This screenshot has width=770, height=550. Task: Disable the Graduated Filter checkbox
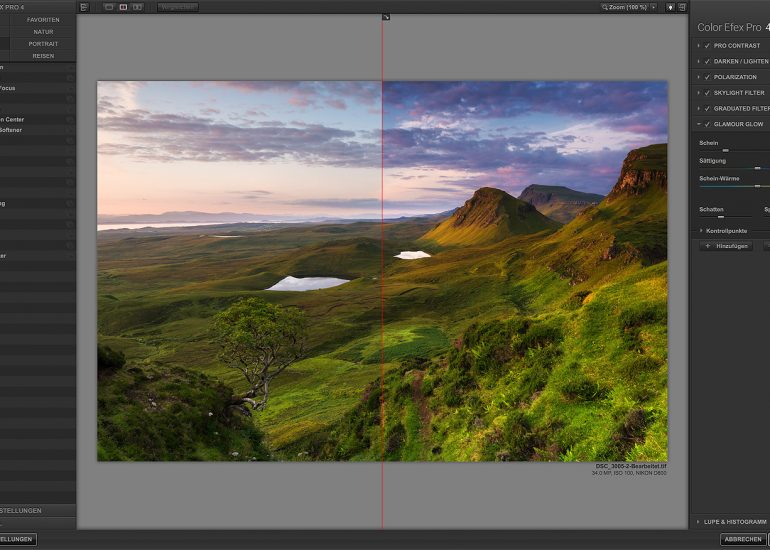pyautogui.click(x=707, y=109)
